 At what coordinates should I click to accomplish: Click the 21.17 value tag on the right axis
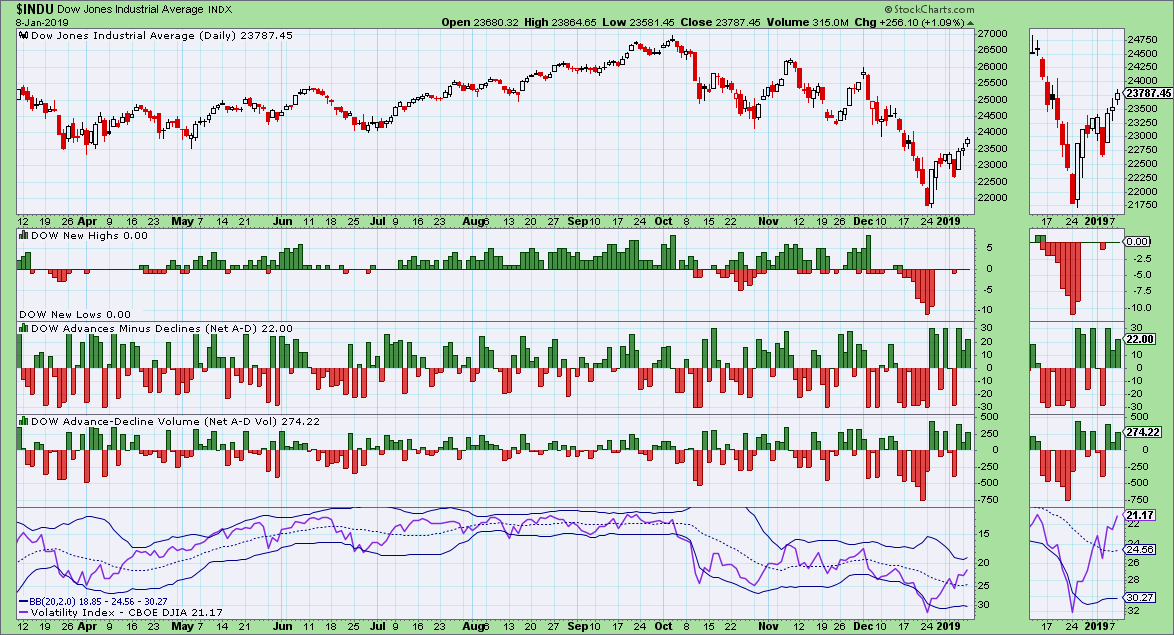coord(1140,515)
